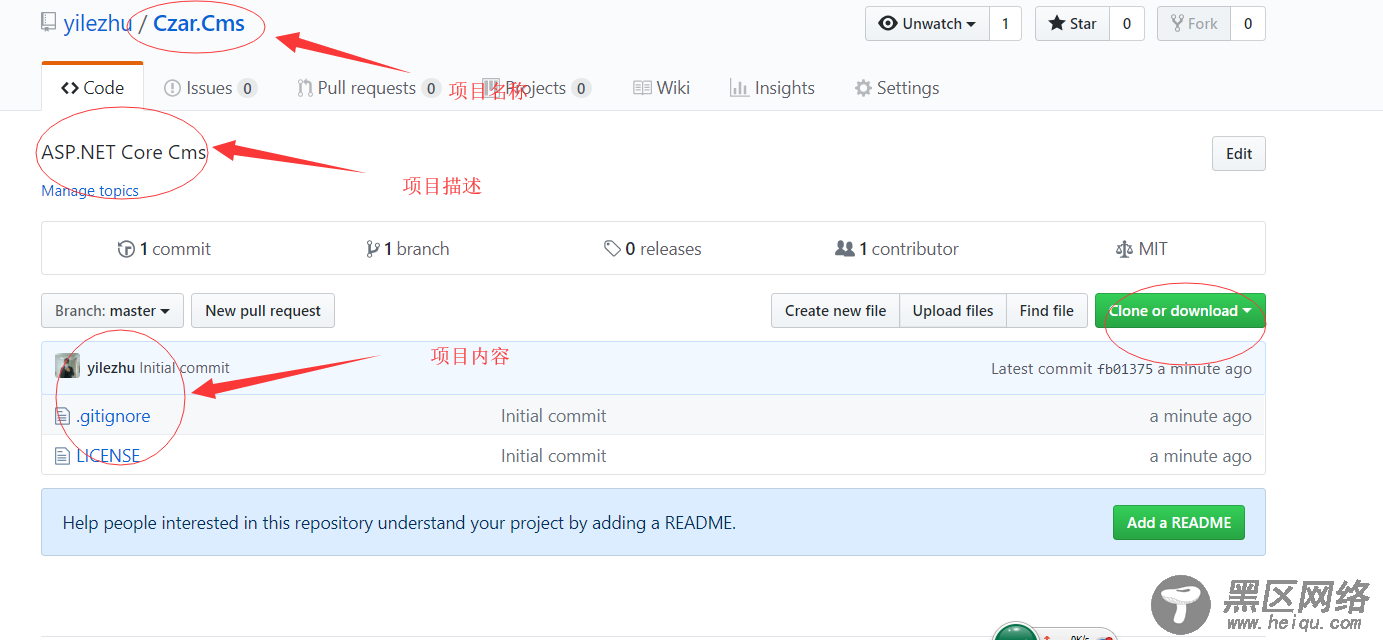Click the Add a README button
1383x640 pixels.
1179,522
